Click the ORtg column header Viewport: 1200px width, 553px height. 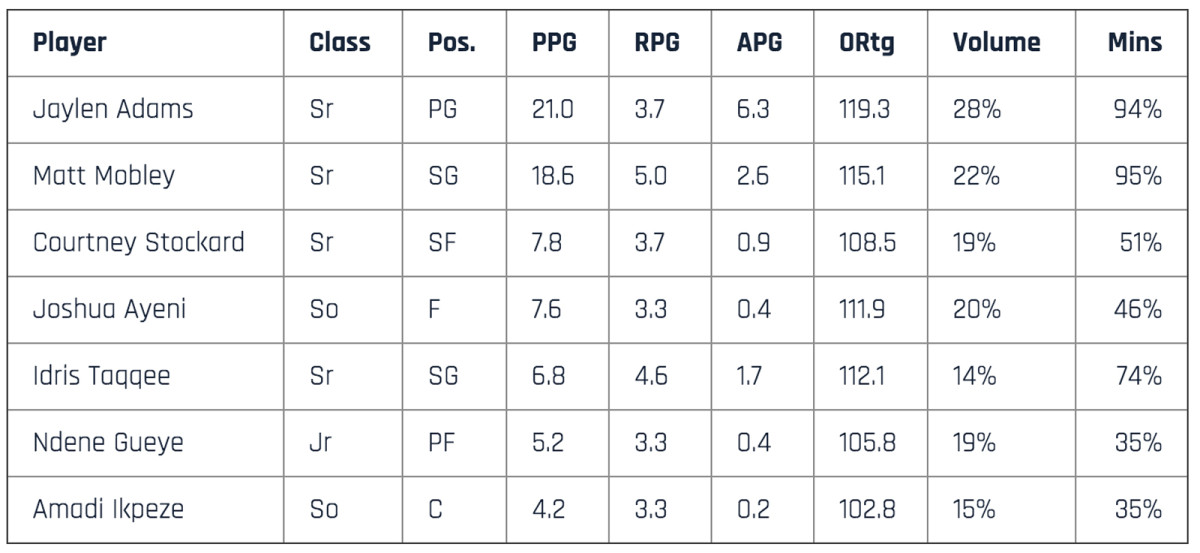pyautogui.click(x=867, y=42)
